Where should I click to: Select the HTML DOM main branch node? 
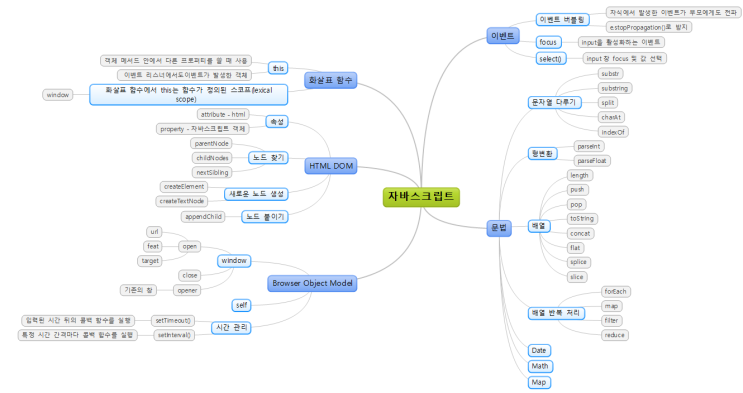pos(331,166)
